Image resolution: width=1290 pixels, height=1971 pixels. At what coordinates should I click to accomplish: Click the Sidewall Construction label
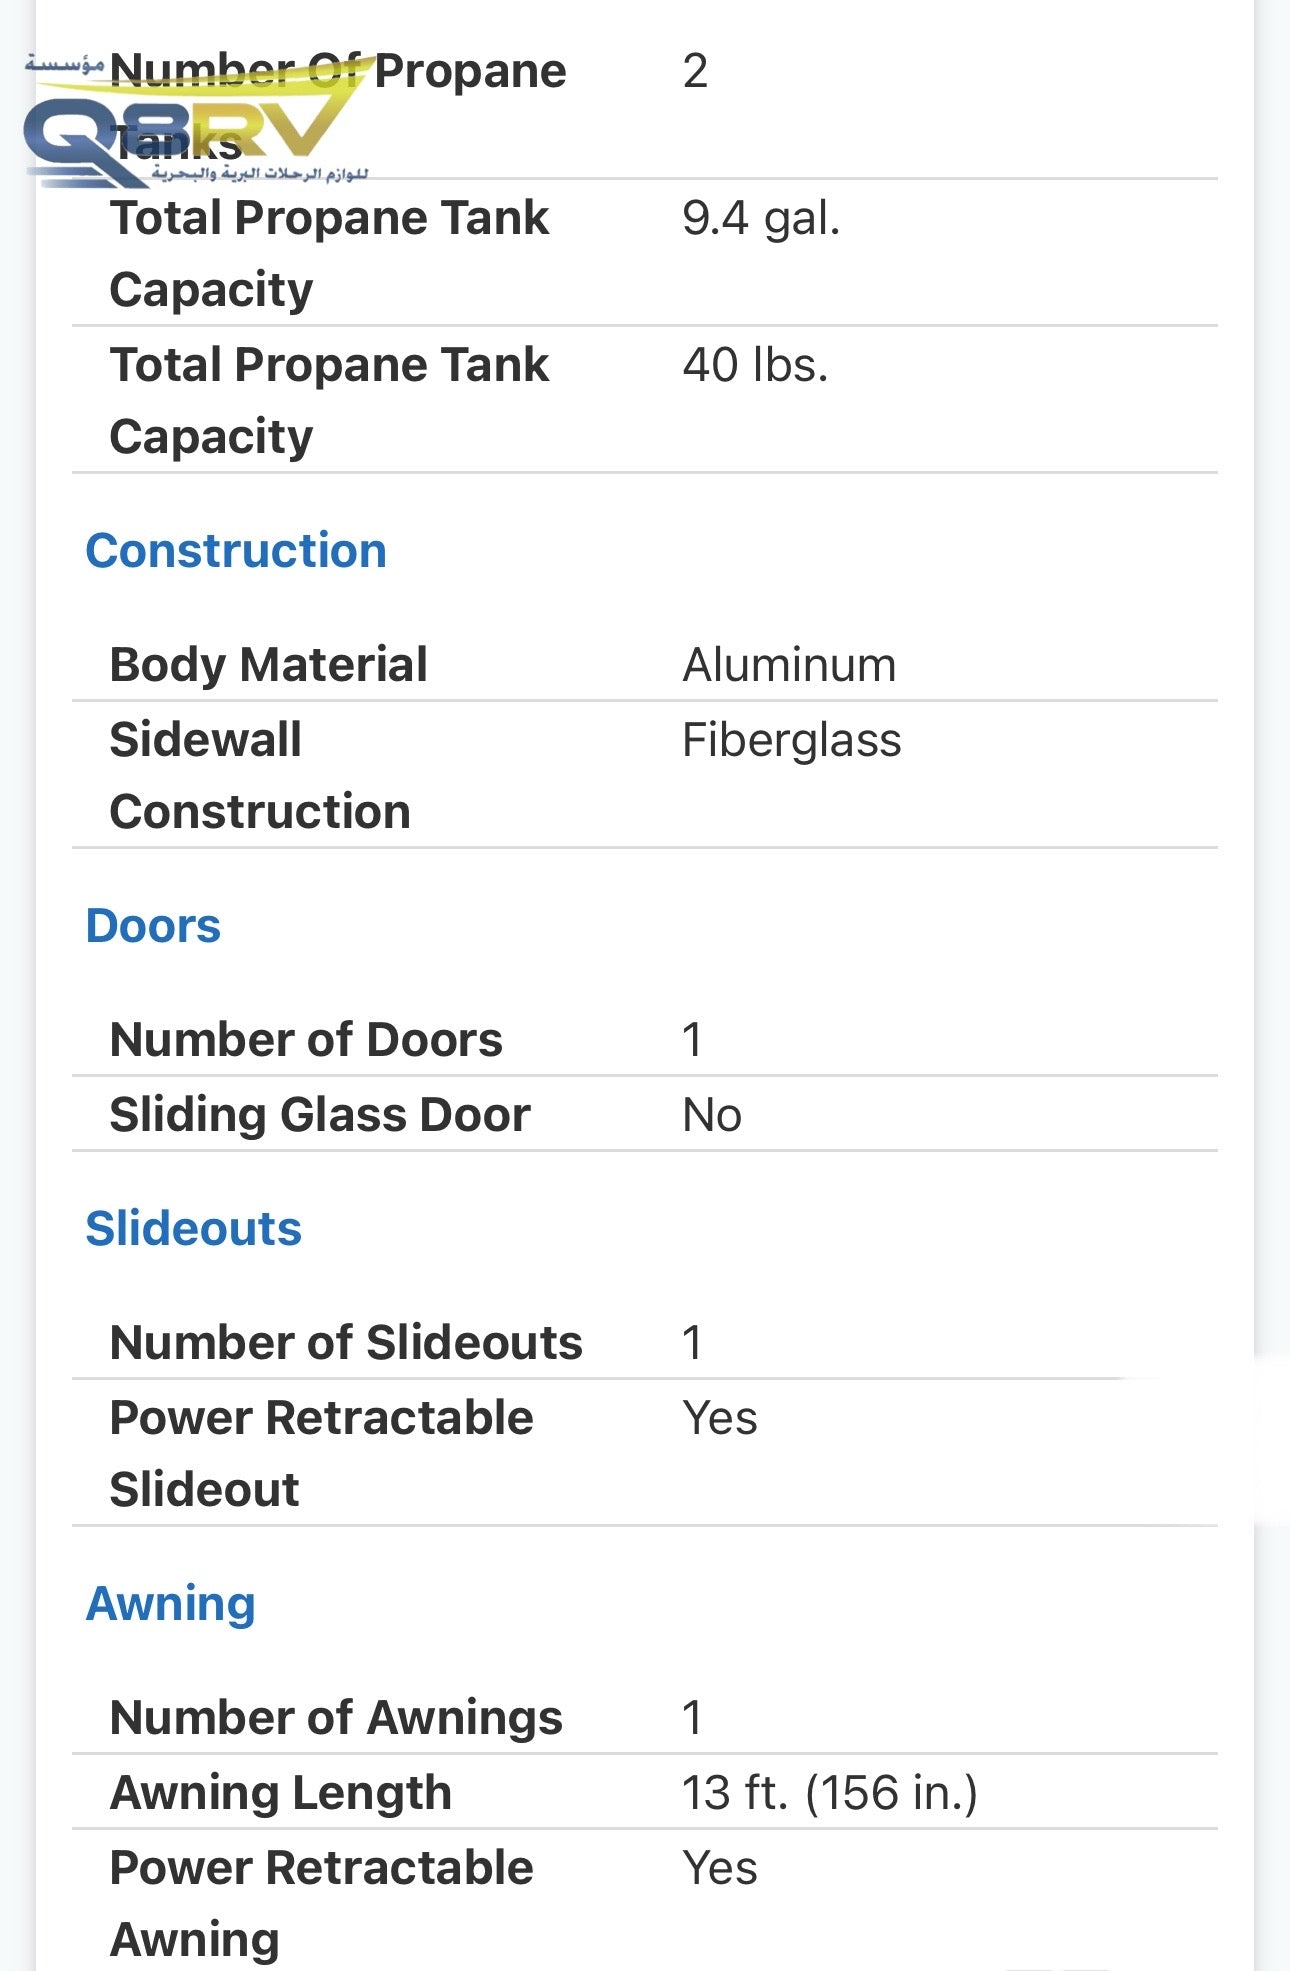259,775
